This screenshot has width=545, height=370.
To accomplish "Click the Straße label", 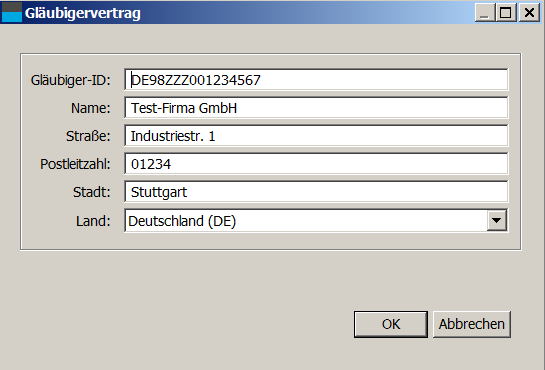I will 88,136.
